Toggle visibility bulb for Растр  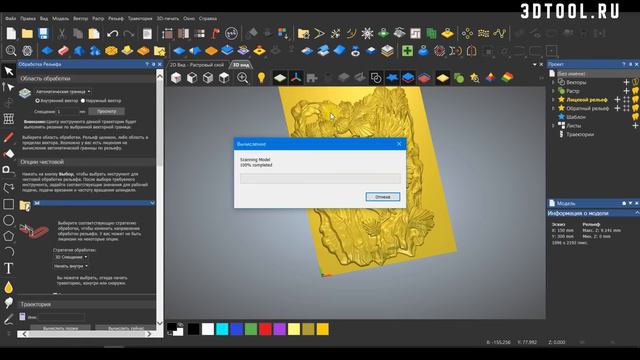[x=636, y=91]
